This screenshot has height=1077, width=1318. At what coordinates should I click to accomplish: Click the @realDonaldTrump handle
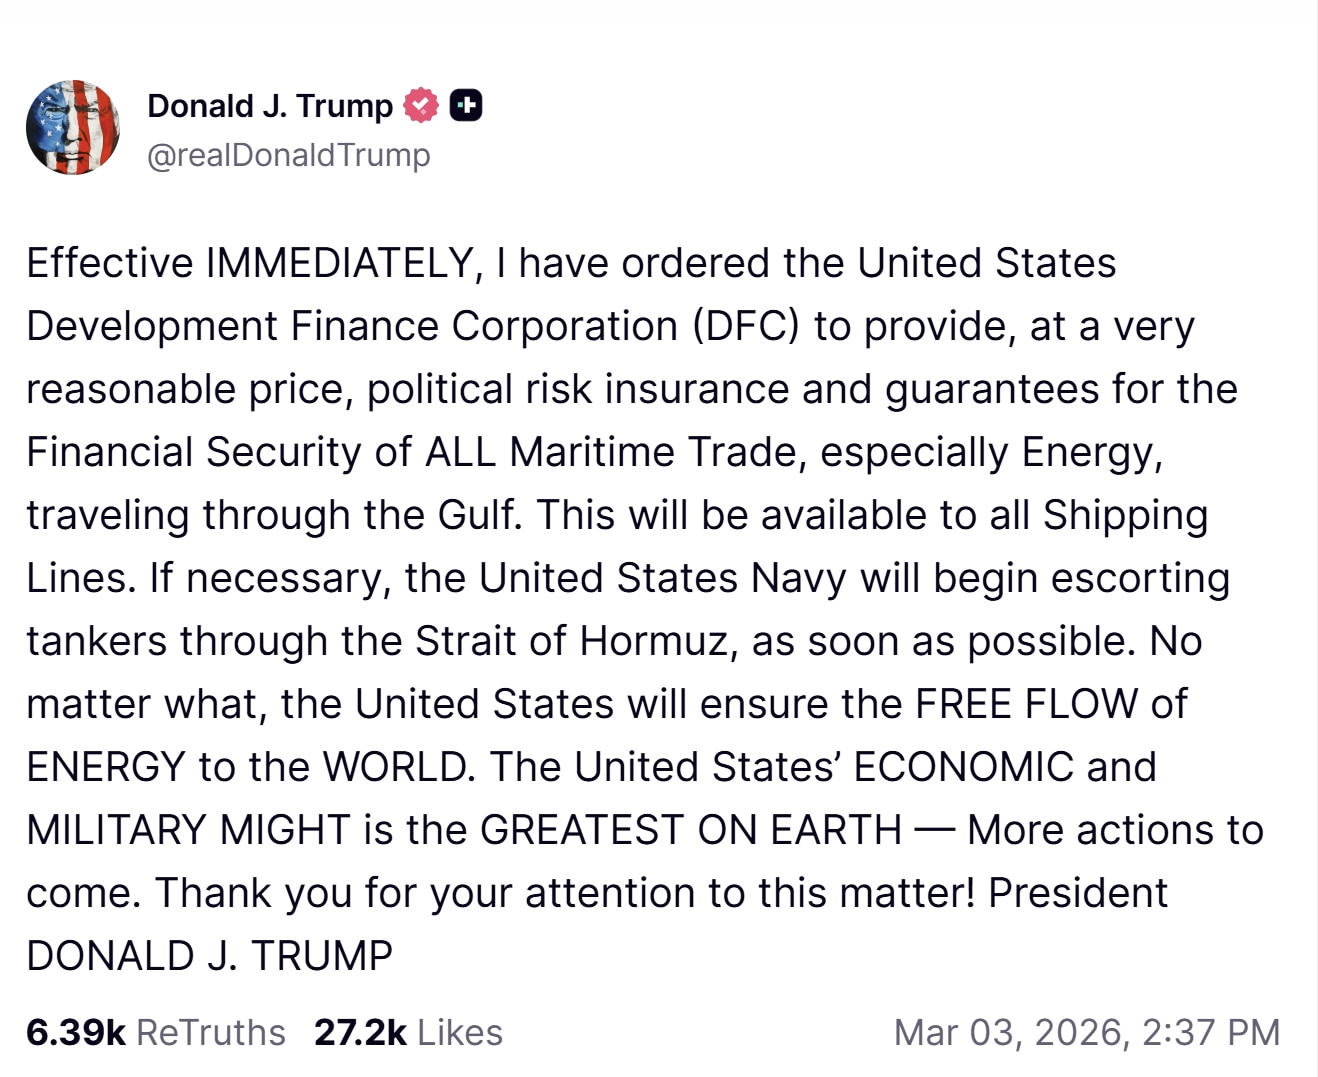point(288,155)
